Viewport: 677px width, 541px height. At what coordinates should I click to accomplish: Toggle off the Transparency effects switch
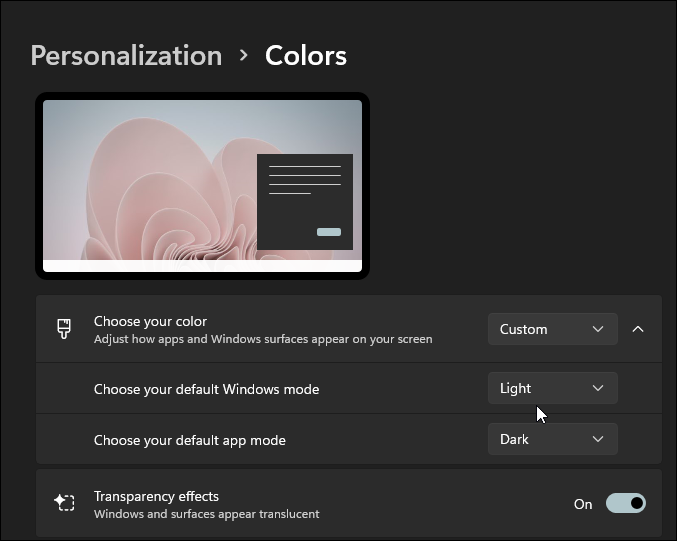point(626,503)
